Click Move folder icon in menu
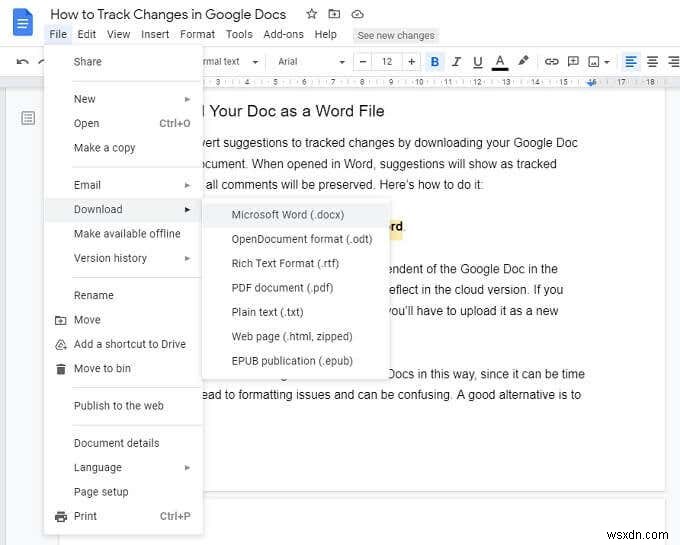The image size is (680, 545). (x=61, y=320)
